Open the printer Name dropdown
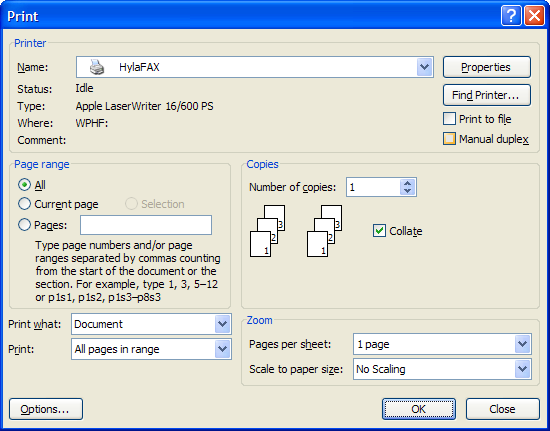The width and height of the screenshot is (550, 431). pos(424,67)
